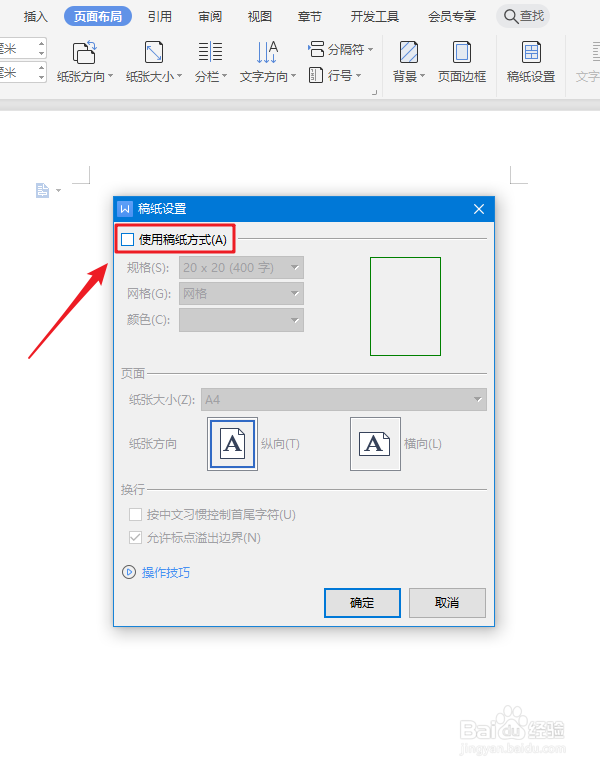Screen dimensions: 600x770
Task: Decrease the lower margin spinner value
Action: point(41,78)
